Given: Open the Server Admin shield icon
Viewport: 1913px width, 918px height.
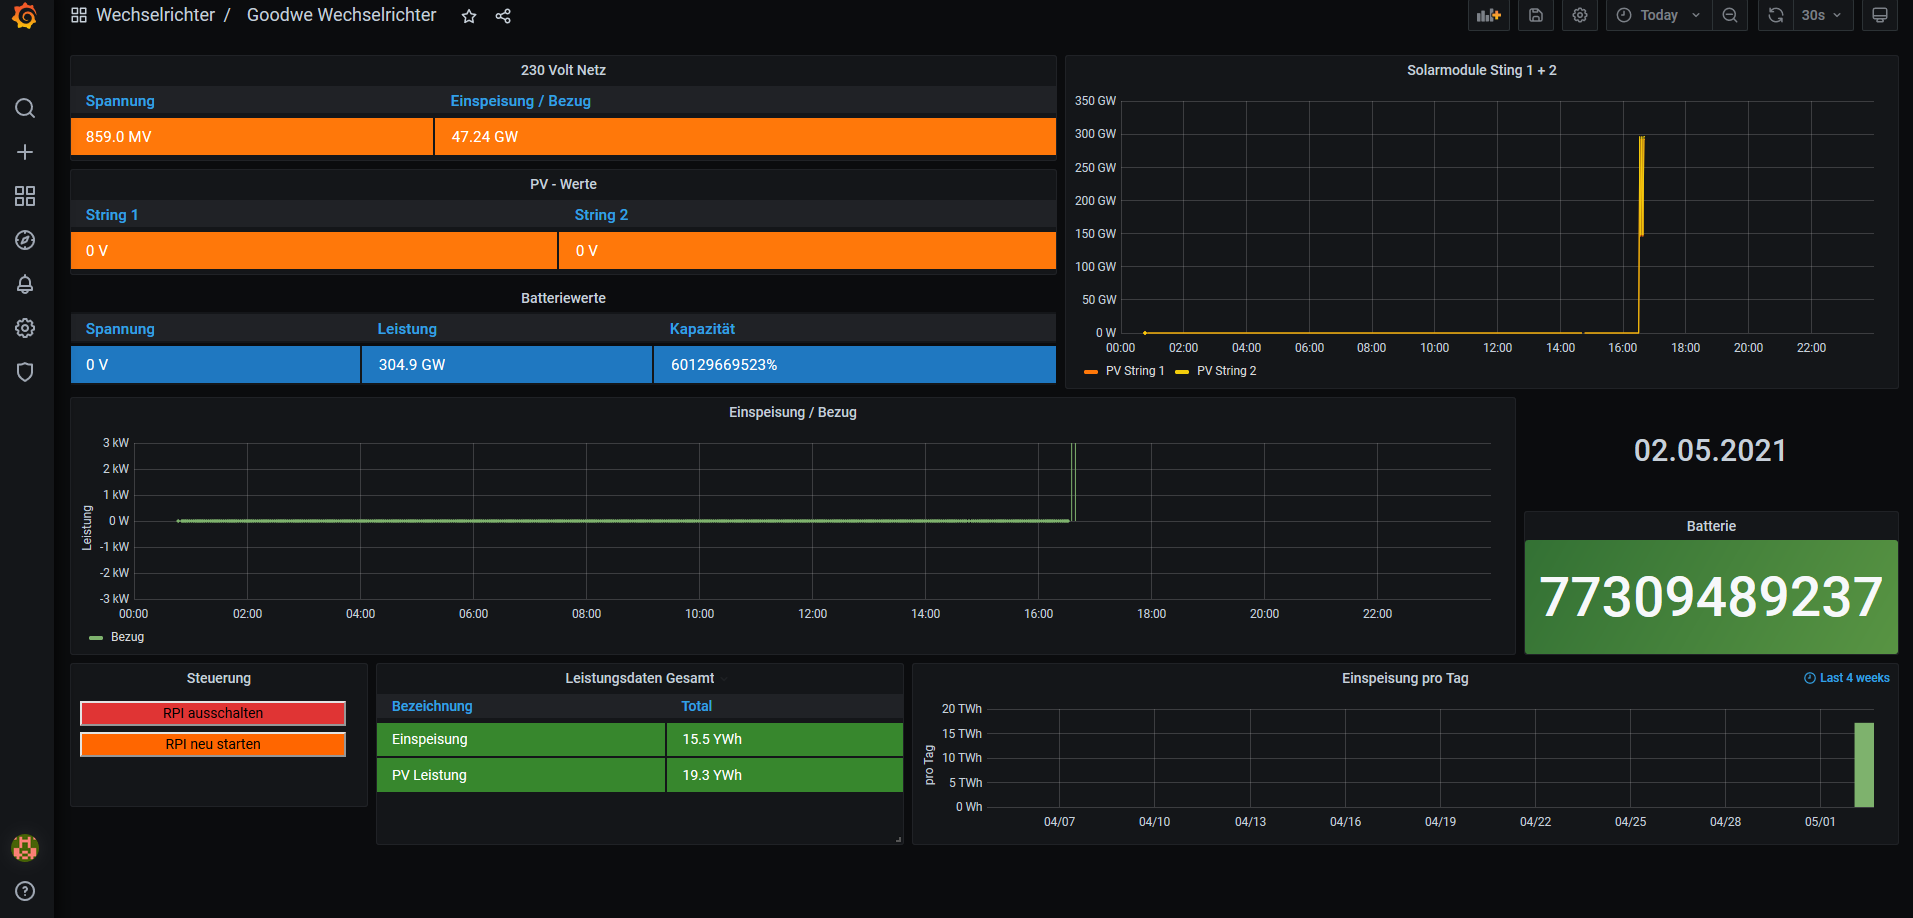Looking at the screenshot, I should pos(25,372).
